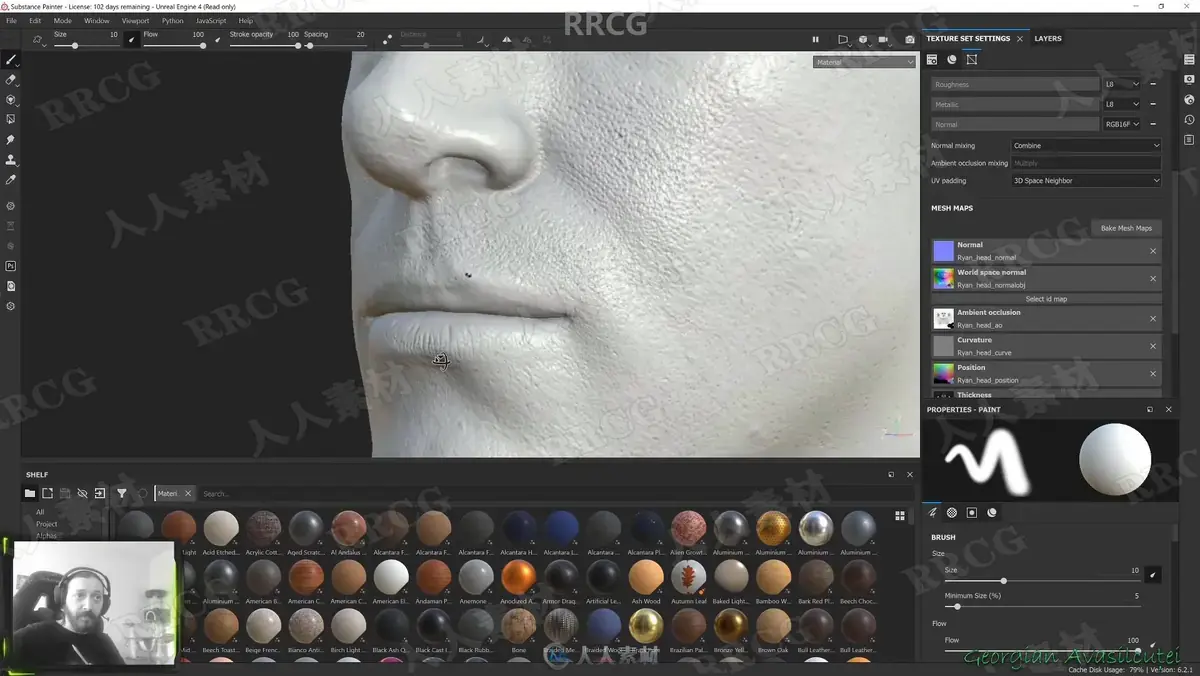
Task: Activate the Smudge tool
Action: coord(11,139)
